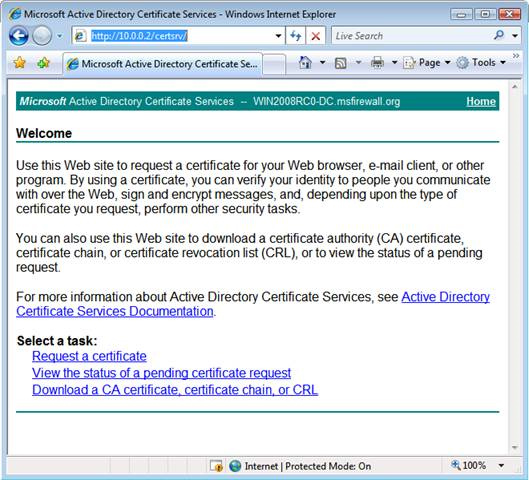Stop loading with the red X icon

pyautogui.click(x=315, y=36)
